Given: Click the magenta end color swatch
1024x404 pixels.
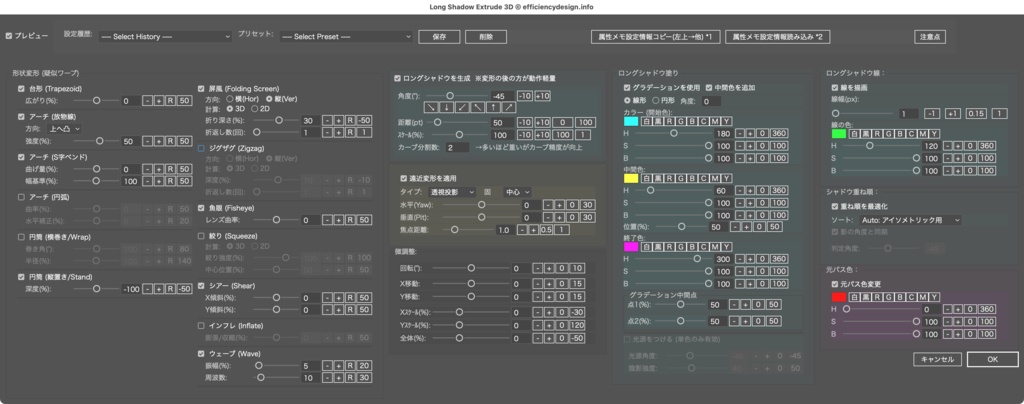Looking at the screenshot, I should pyautogui.click(x=632, y=247).
